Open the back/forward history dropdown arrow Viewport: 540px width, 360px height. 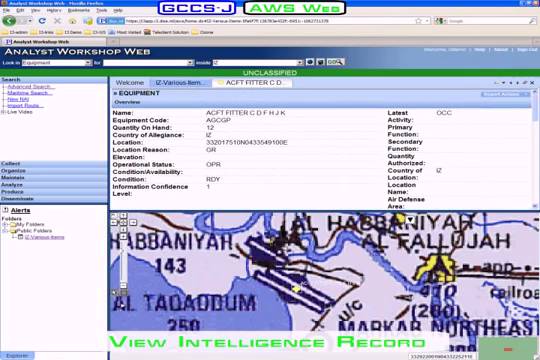[30, 21]
